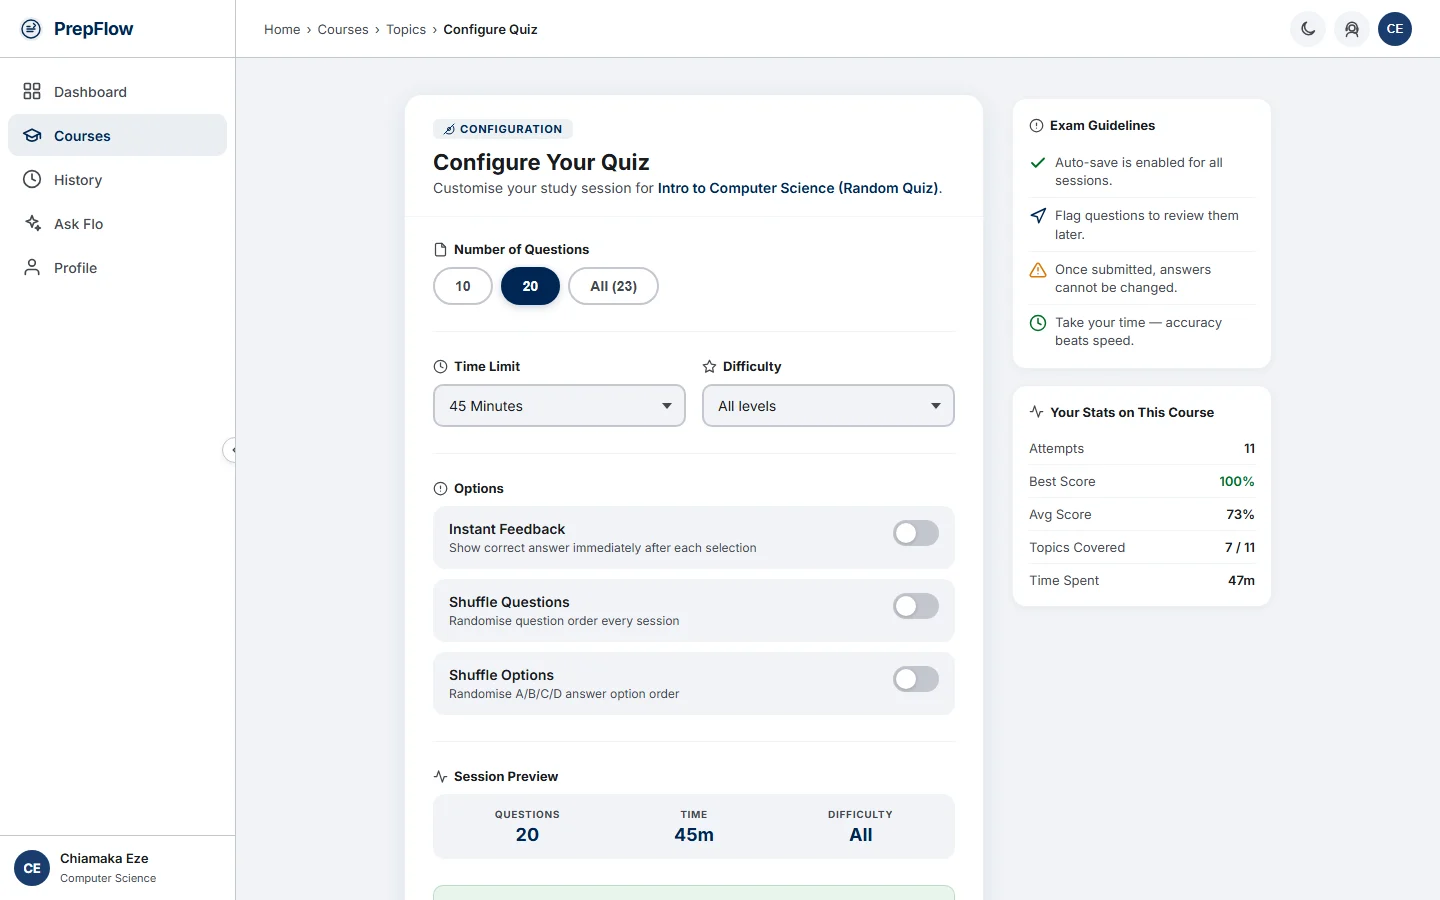Click the Topics breadcrumb link
Viewport: 1440px width, 900px height.
pyautogui.click(x=406, y=30)
